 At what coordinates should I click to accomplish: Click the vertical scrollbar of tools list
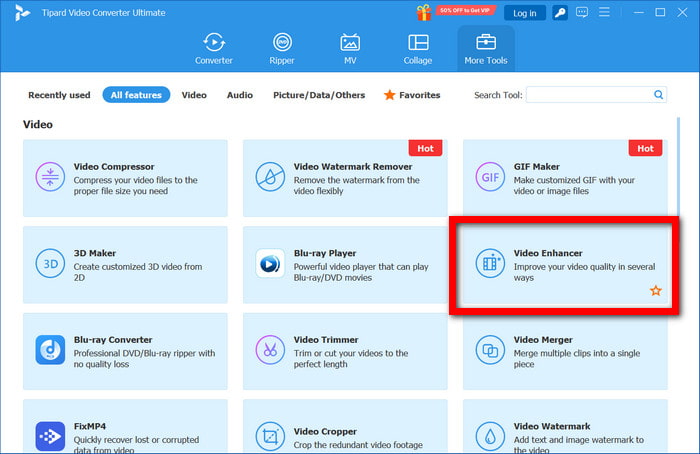click(678, 167)
